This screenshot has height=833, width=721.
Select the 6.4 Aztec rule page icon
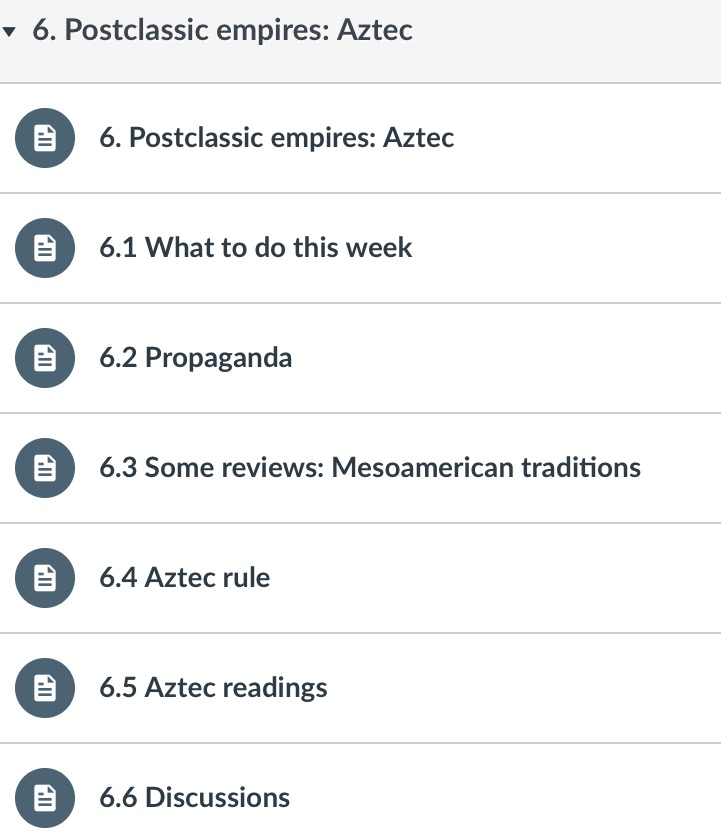point(44,577)
